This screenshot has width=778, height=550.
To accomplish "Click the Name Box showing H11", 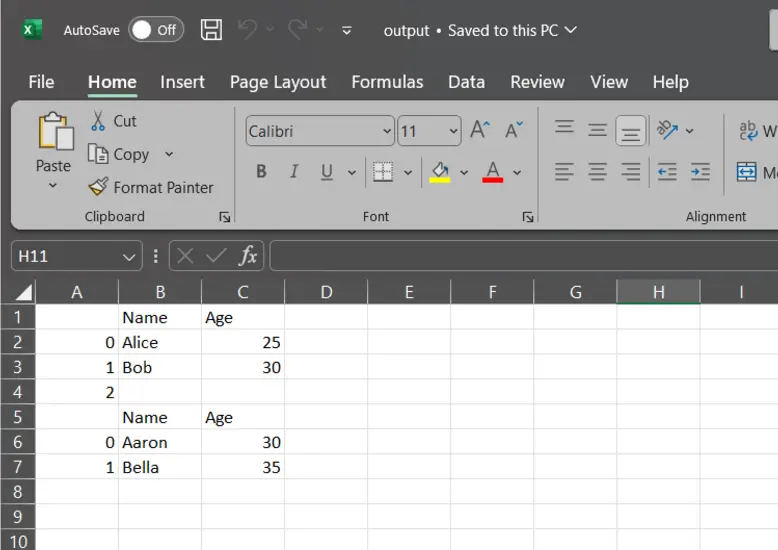I will point(65,256).
